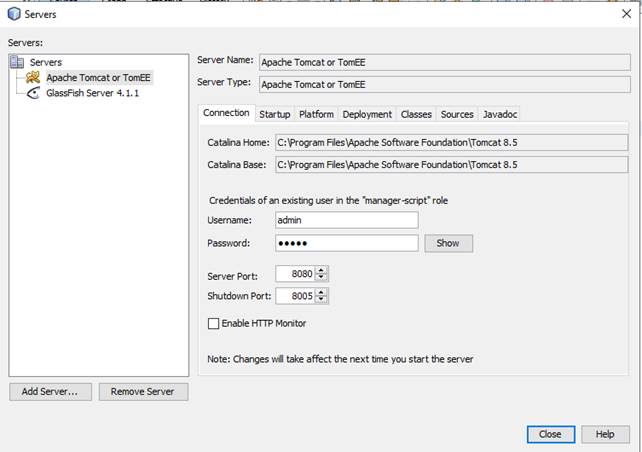This screenshot has width=642, height=452.
Task: Close the dialog using title bar X
Action: [x=626, y=14]
